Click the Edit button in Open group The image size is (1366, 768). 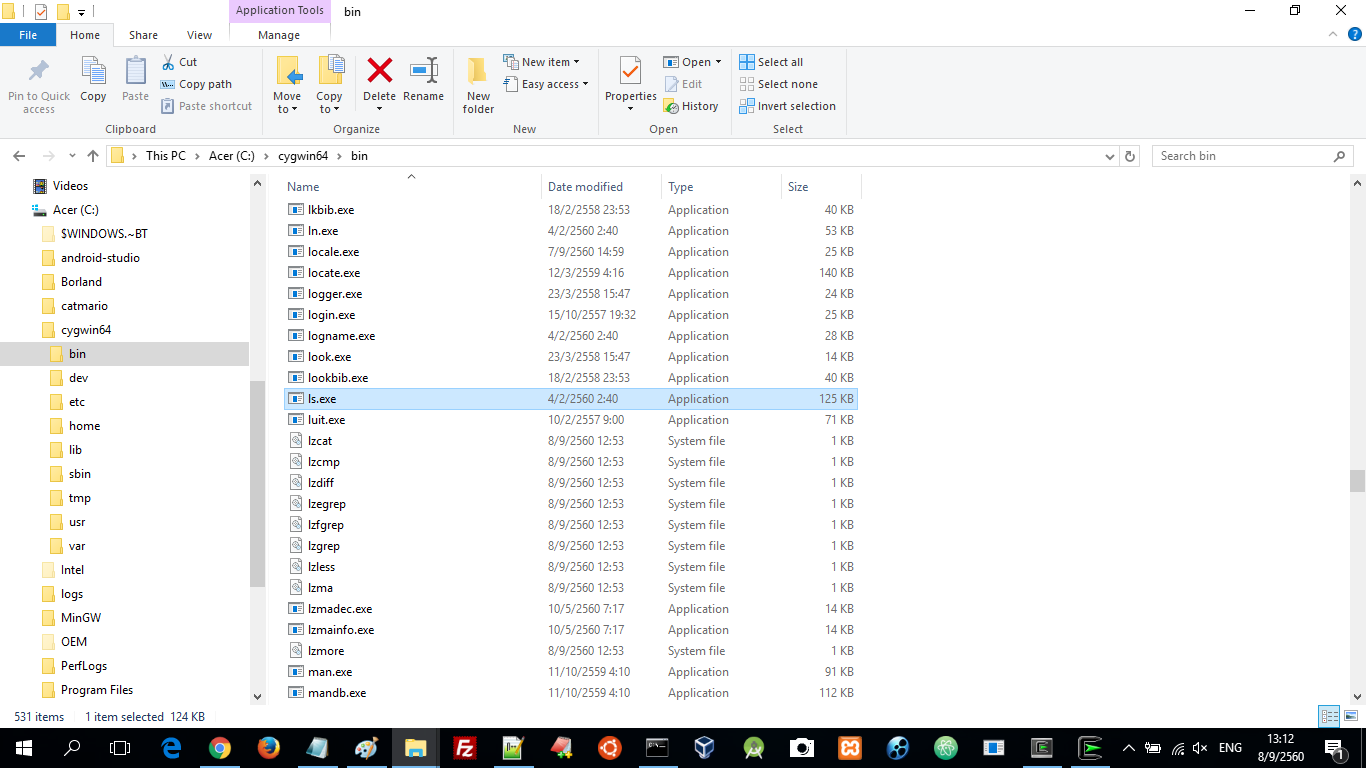683,84
